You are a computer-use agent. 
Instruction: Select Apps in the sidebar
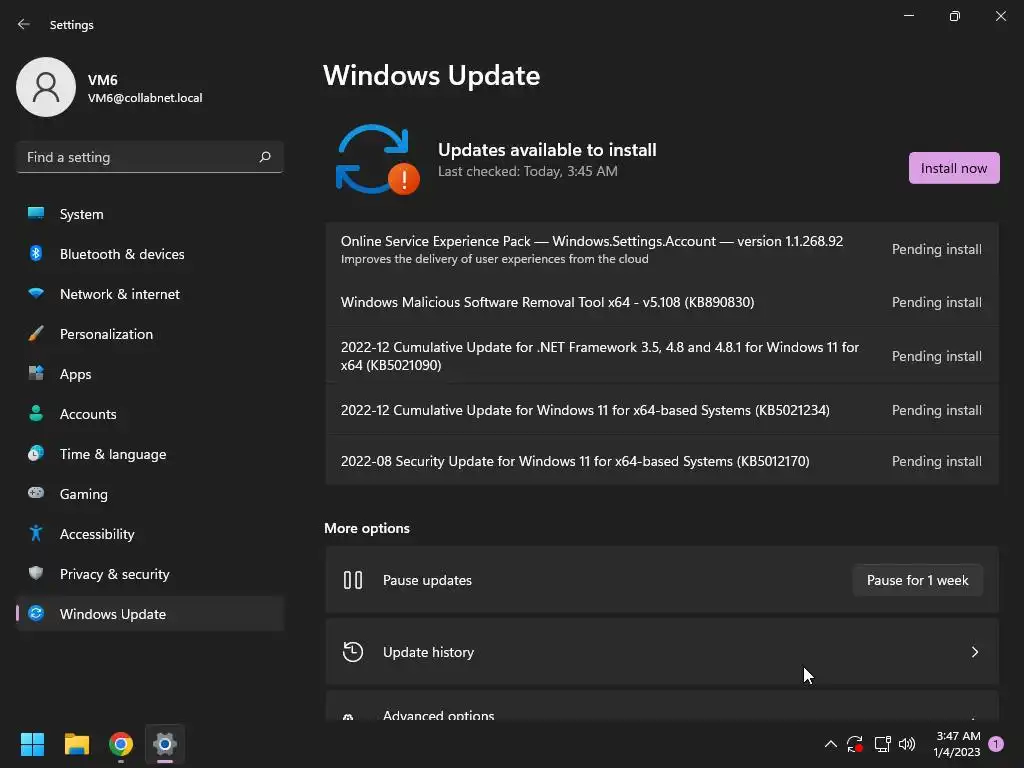click(150, 374)
